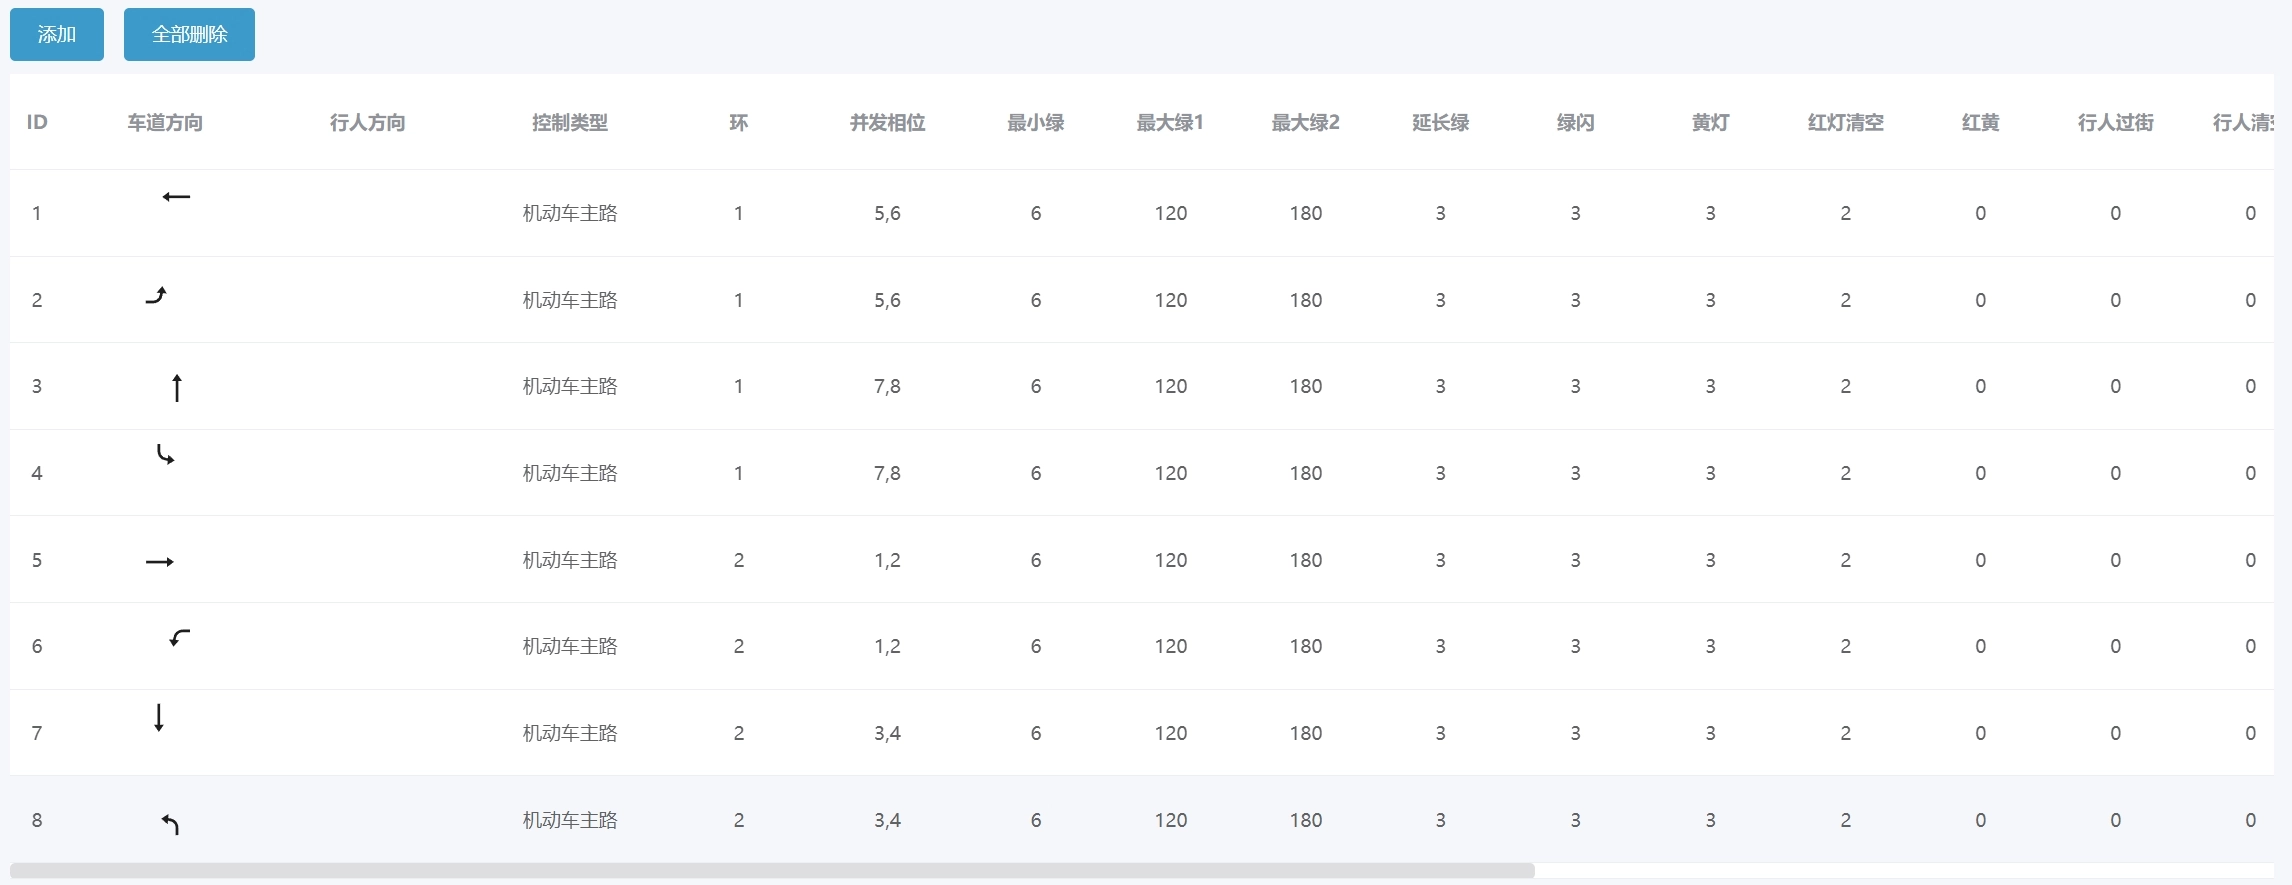Select the right arrow icon in row 5
Image resolution: width=2292 pixels, height=885 pixels.
[160, 562]
